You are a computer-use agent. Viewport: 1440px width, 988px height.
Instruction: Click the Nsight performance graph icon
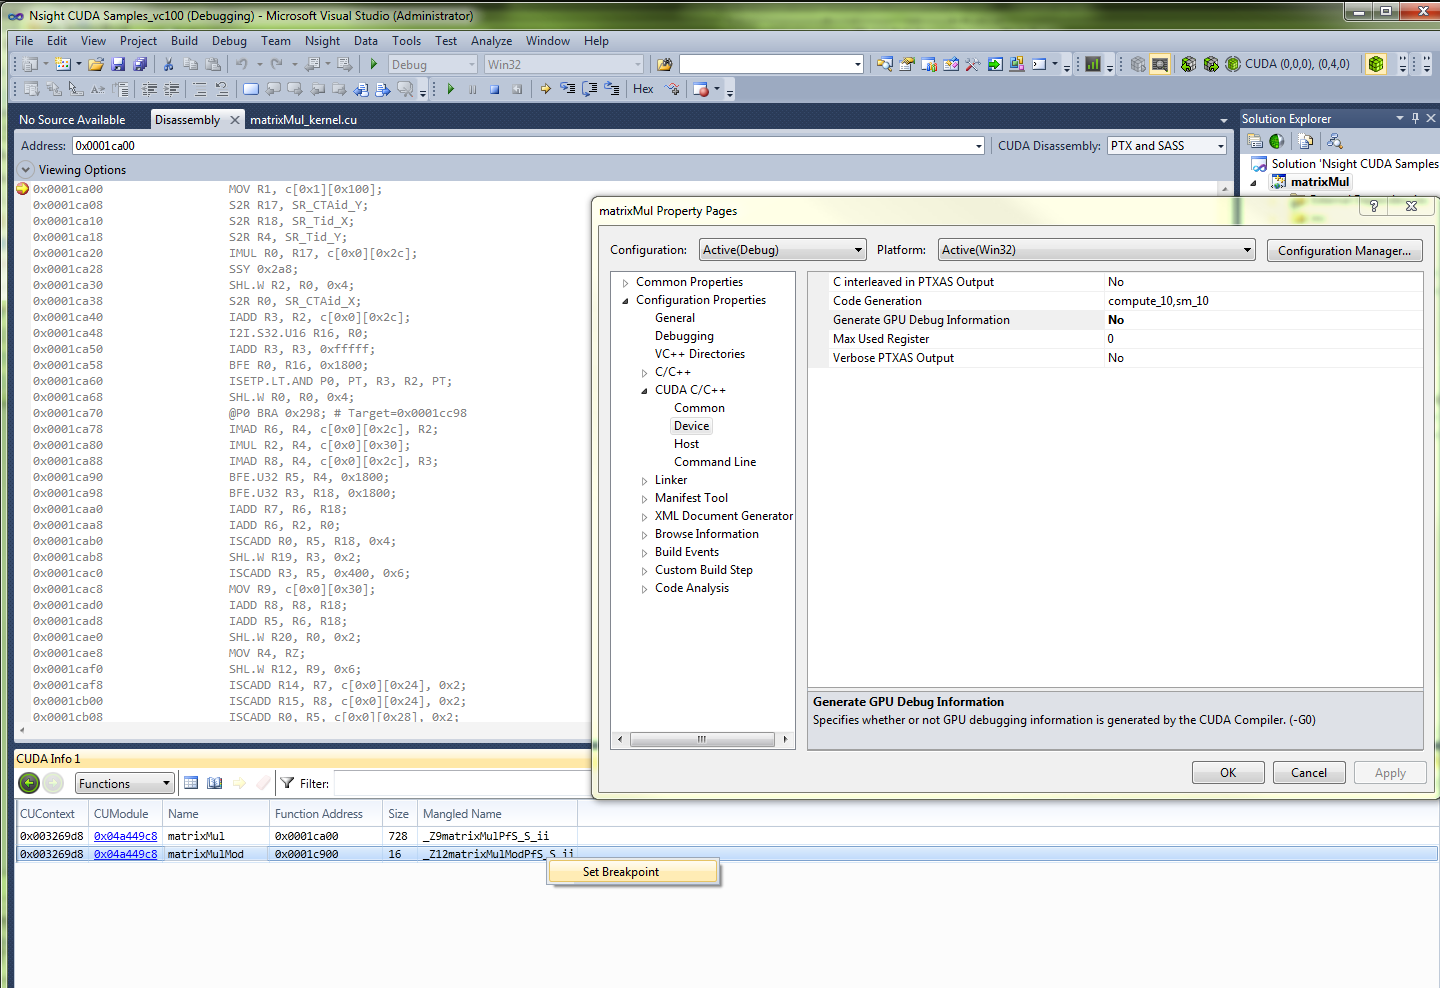[x=1093, y=64]
